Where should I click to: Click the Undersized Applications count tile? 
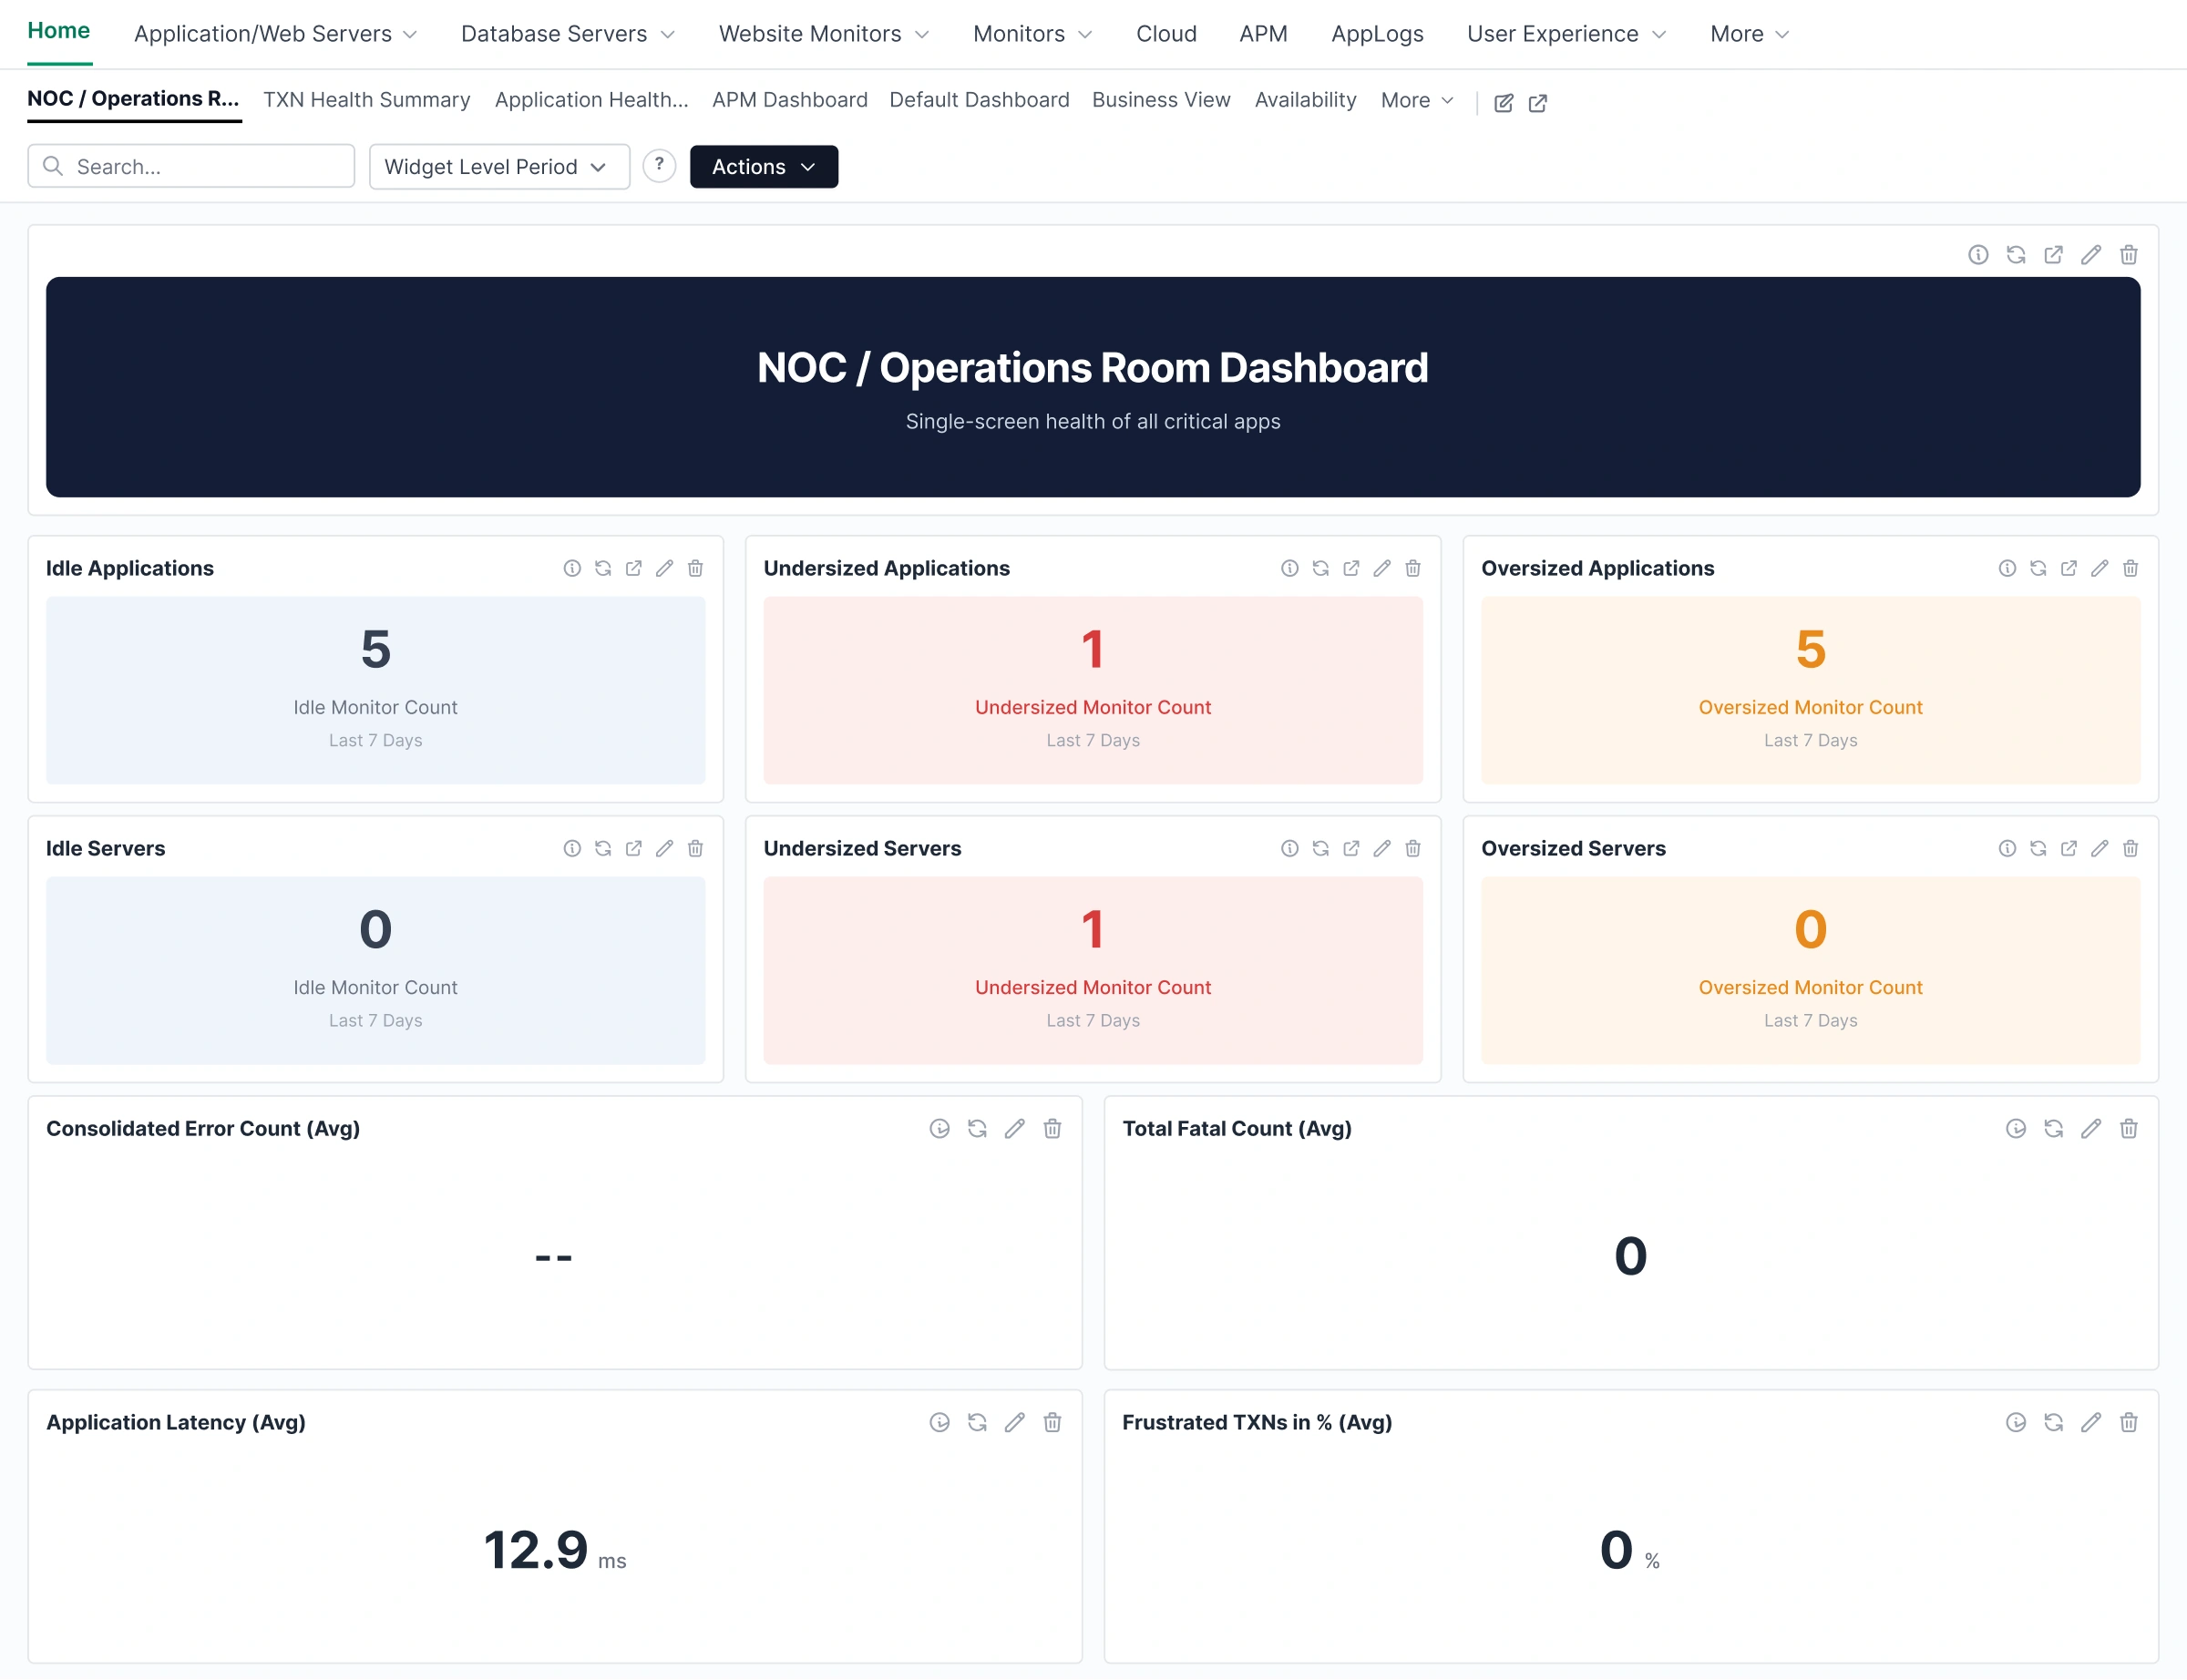tap(1093, 690)
